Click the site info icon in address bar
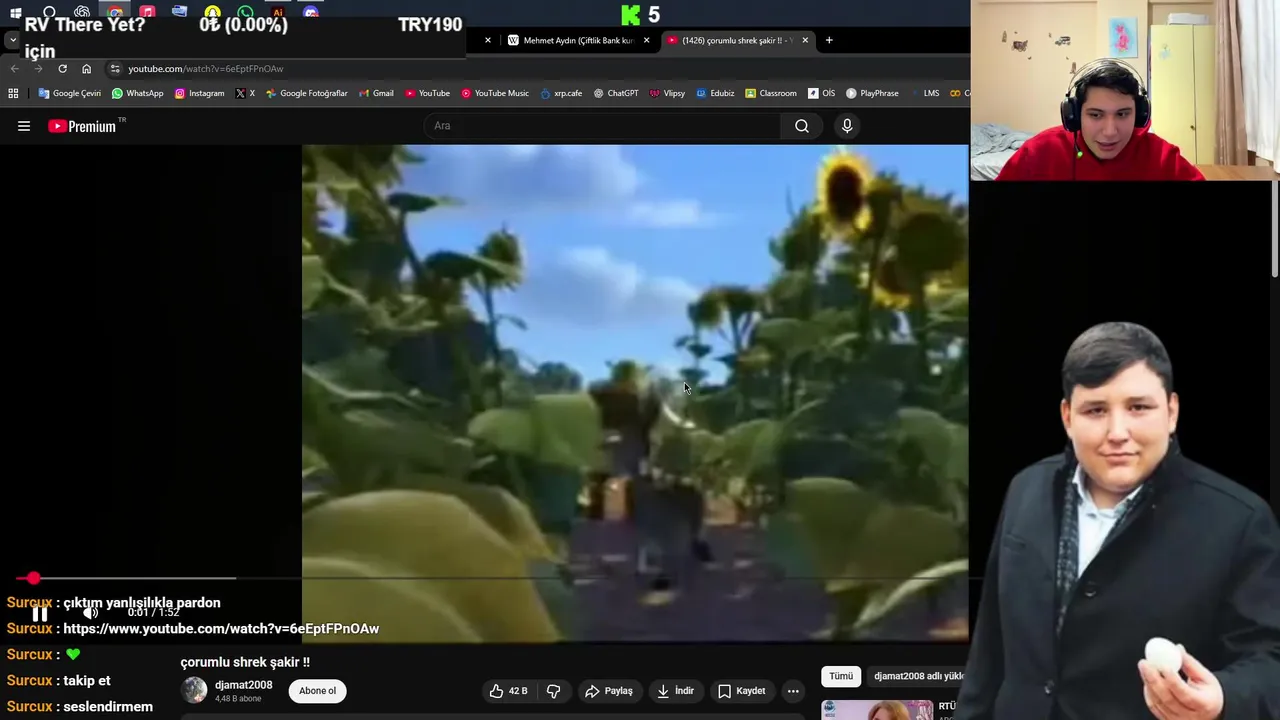The width and height of the screenshot is (1280, 720). click(x=115, y=69)
